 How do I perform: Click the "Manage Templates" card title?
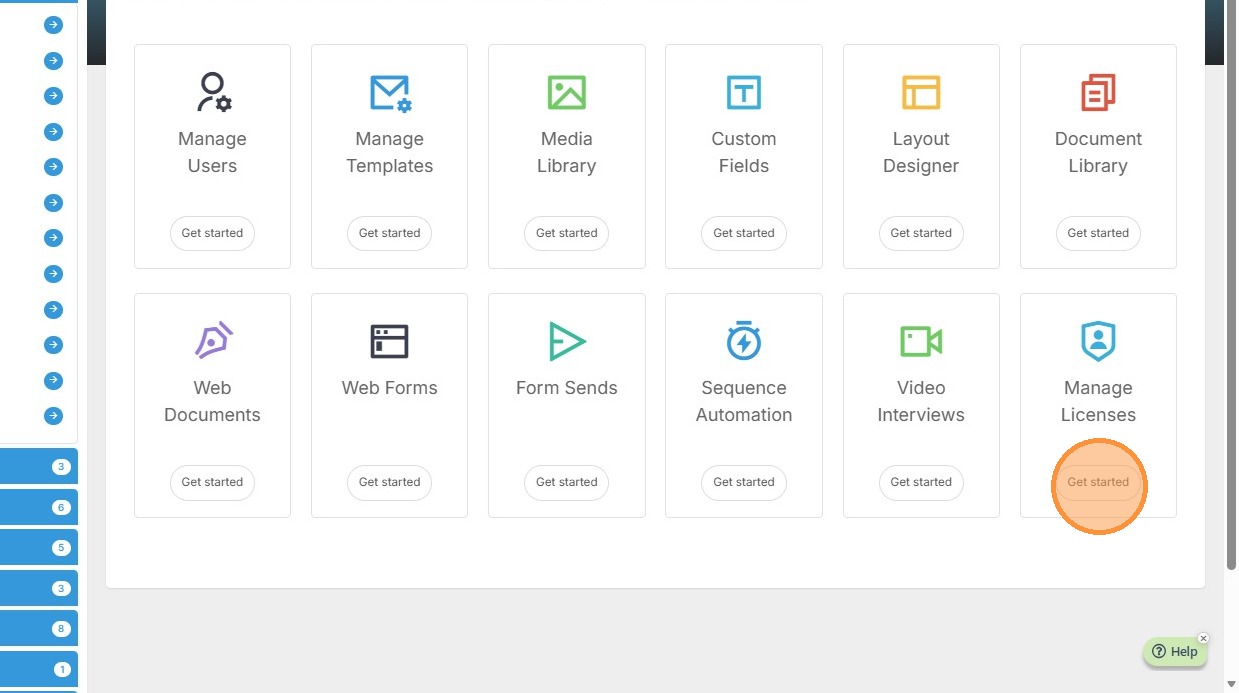tap(390, 152)
